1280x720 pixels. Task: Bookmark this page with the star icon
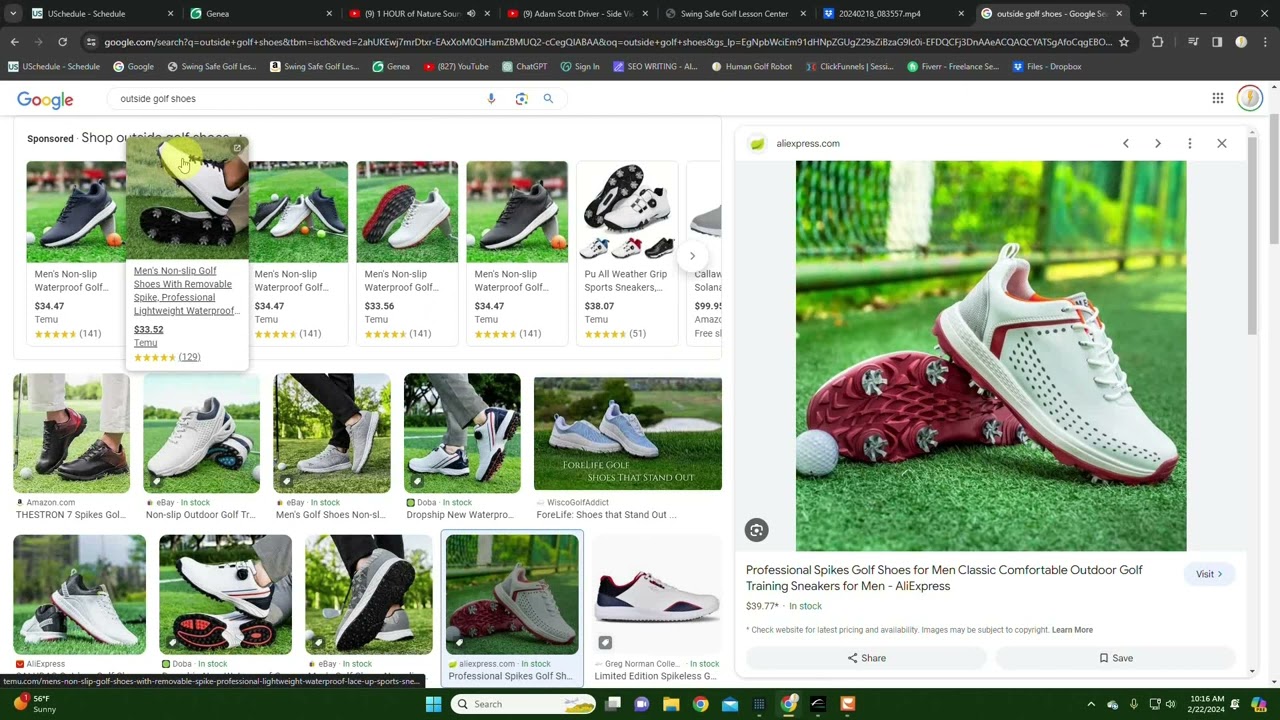click(x=1124, y=42)
